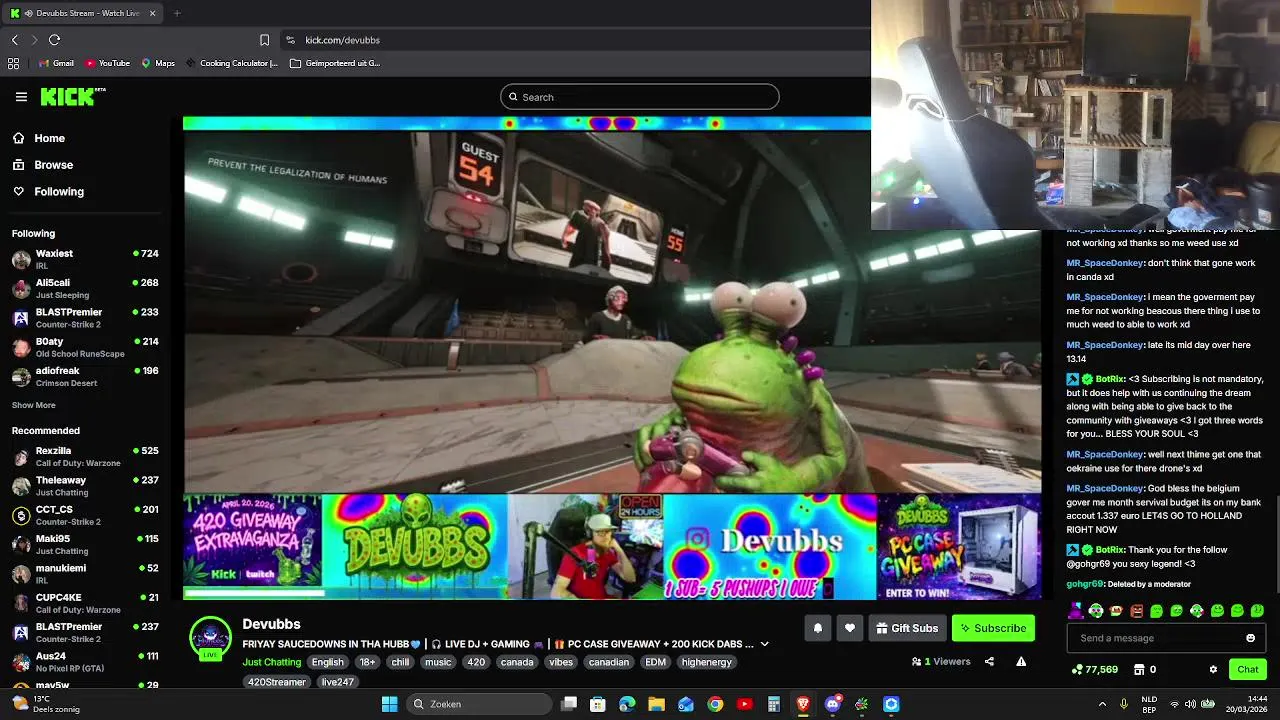Viewport: 1280px width, 720px height.
Task: Bookmark this page with the bookmark icon
Action: pyautogui.click(x=264, y=40)
